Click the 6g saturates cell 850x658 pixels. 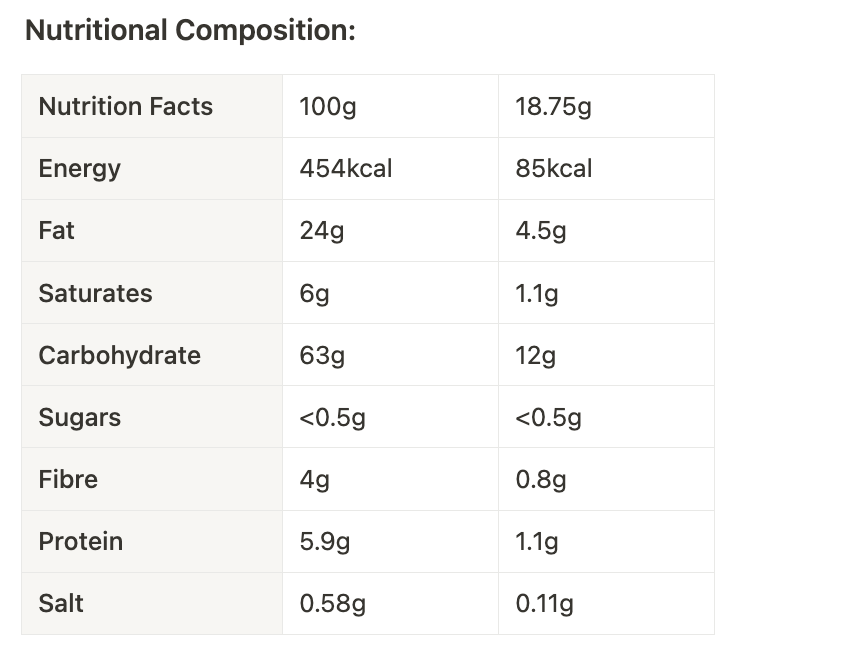point(390,293)
